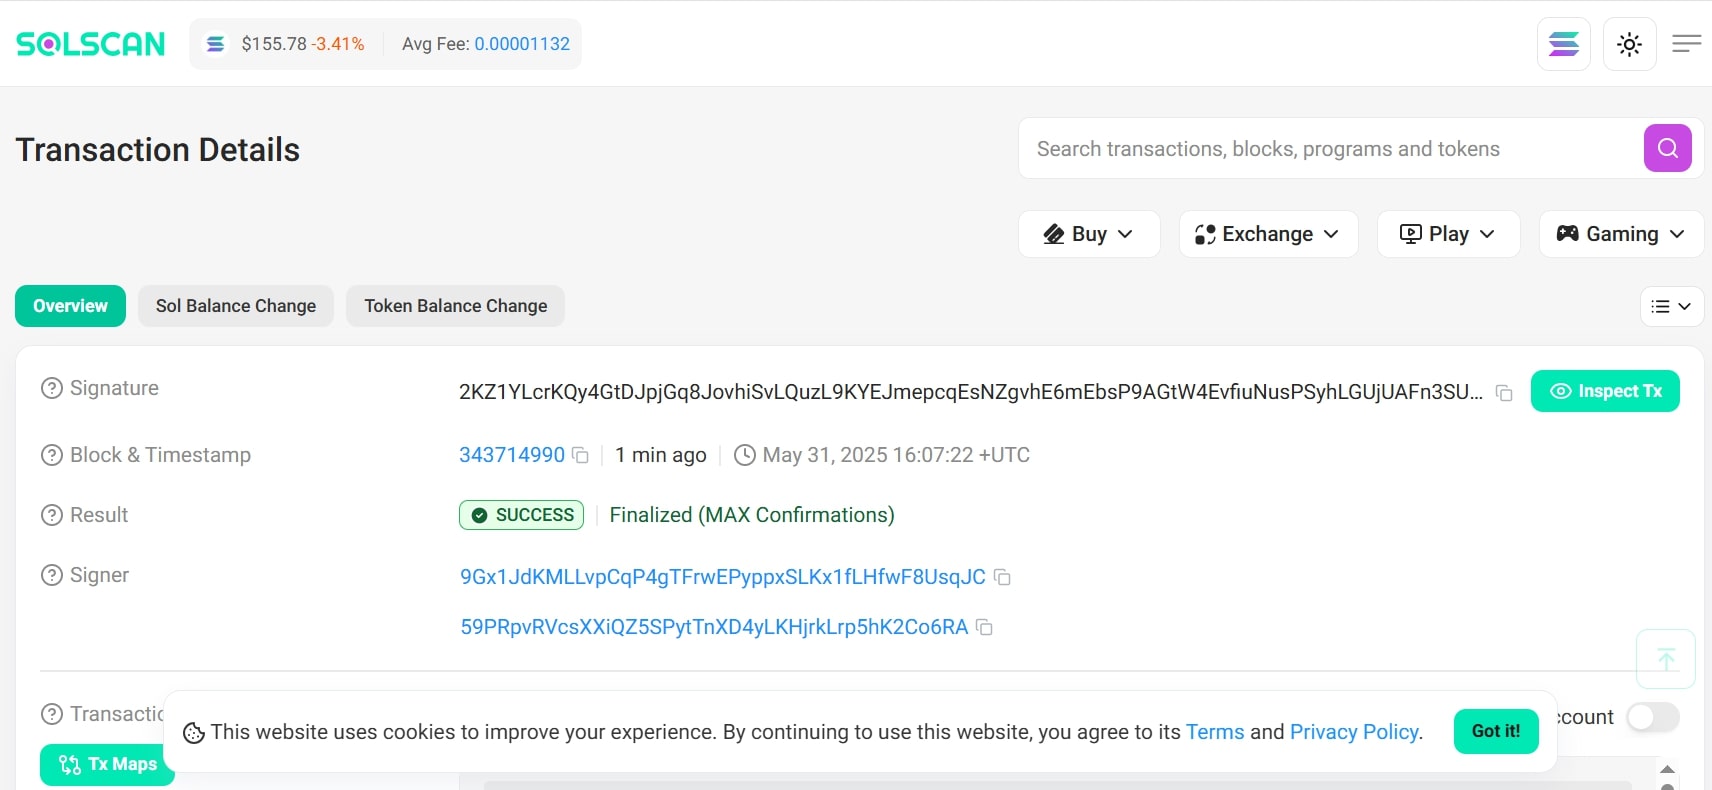Screen dimensions: 1712x790
Task: Click help icon next to Signature
Action: [52, 388]
